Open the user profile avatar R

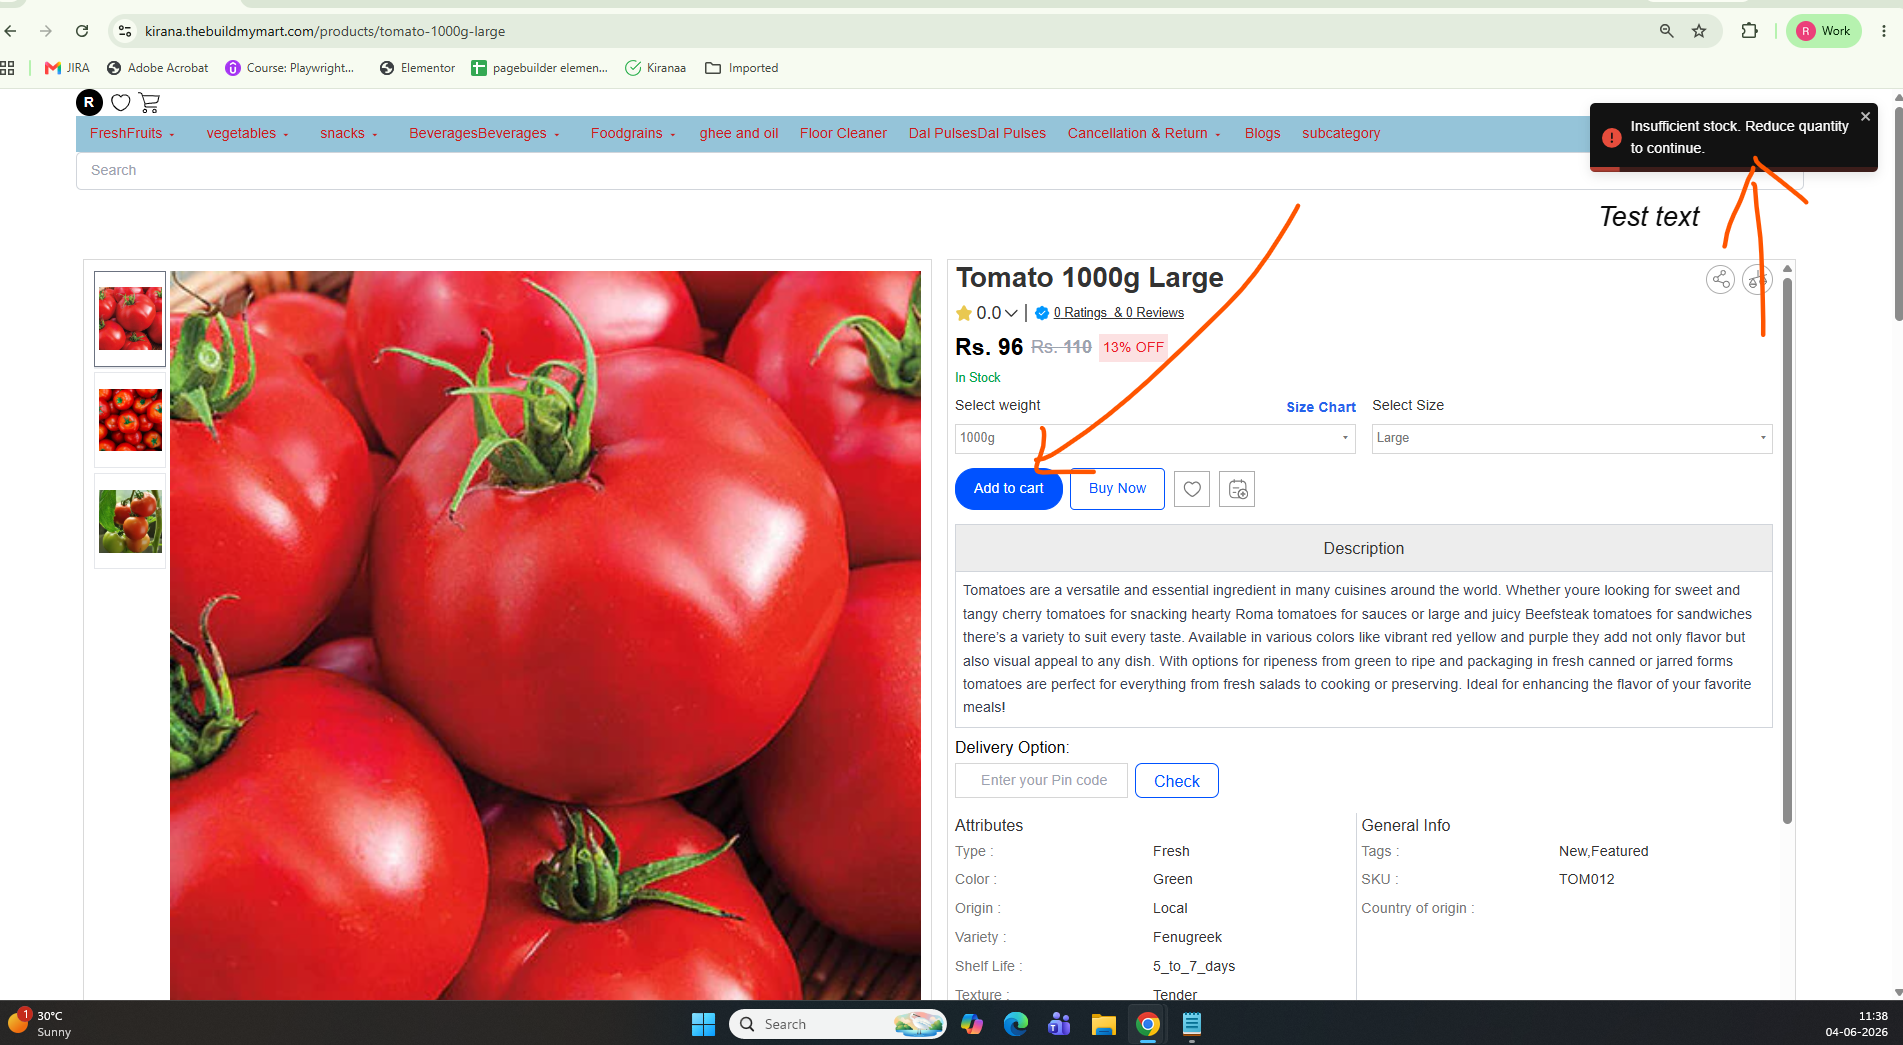[x=89, y=102]
